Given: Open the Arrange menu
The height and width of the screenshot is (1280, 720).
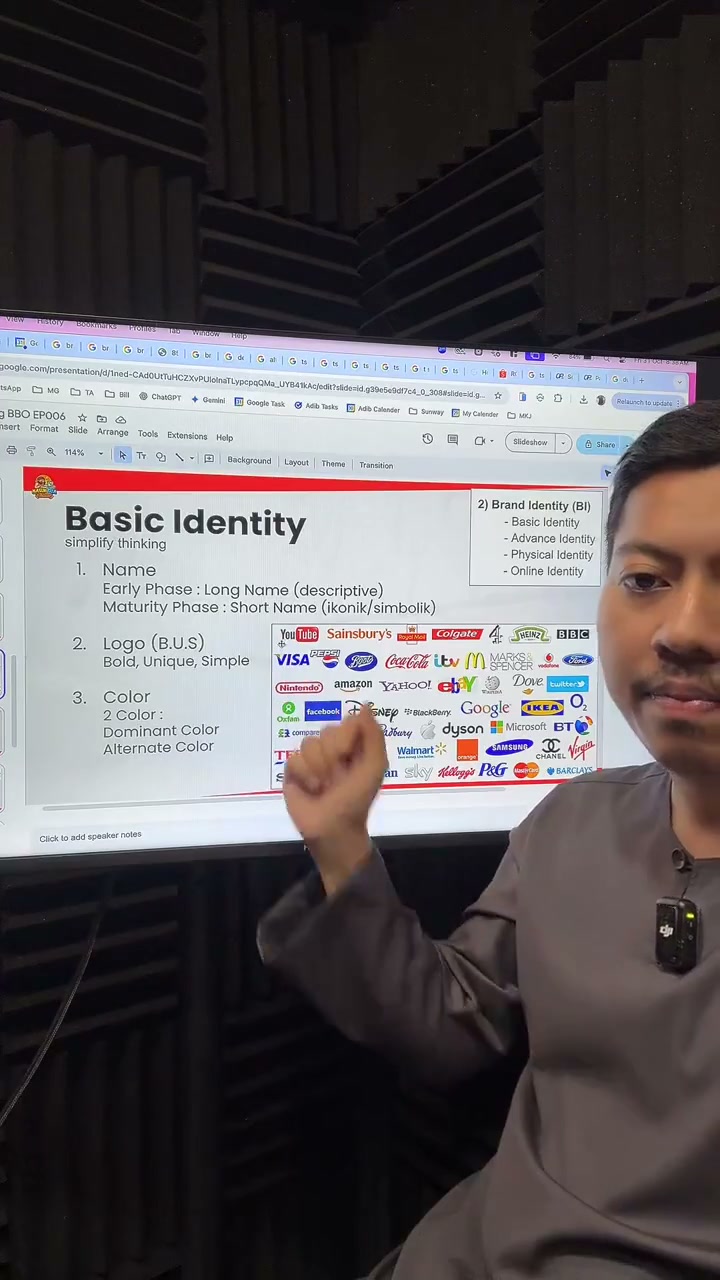Looking at the screenshot, I should coord(112,432).
